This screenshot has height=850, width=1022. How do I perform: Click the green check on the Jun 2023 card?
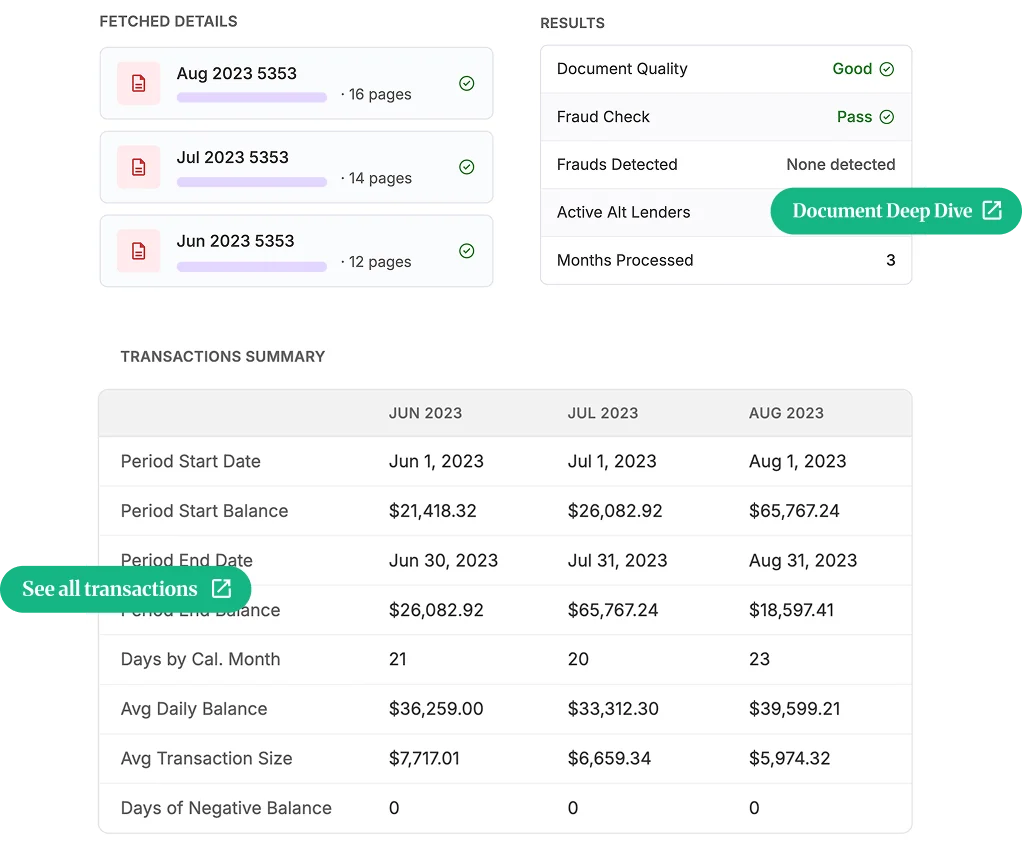click(x=466, y=251)
